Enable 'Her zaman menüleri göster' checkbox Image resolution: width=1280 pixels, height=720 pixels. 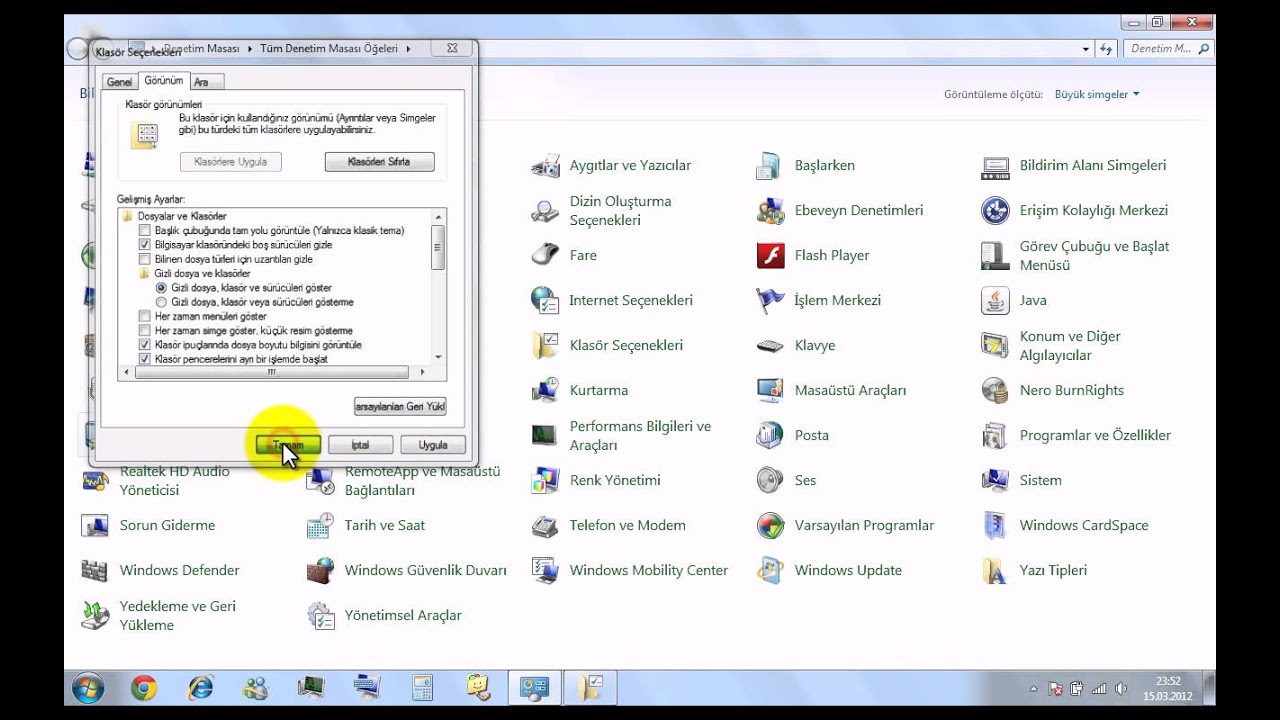[x=146, y=316]
